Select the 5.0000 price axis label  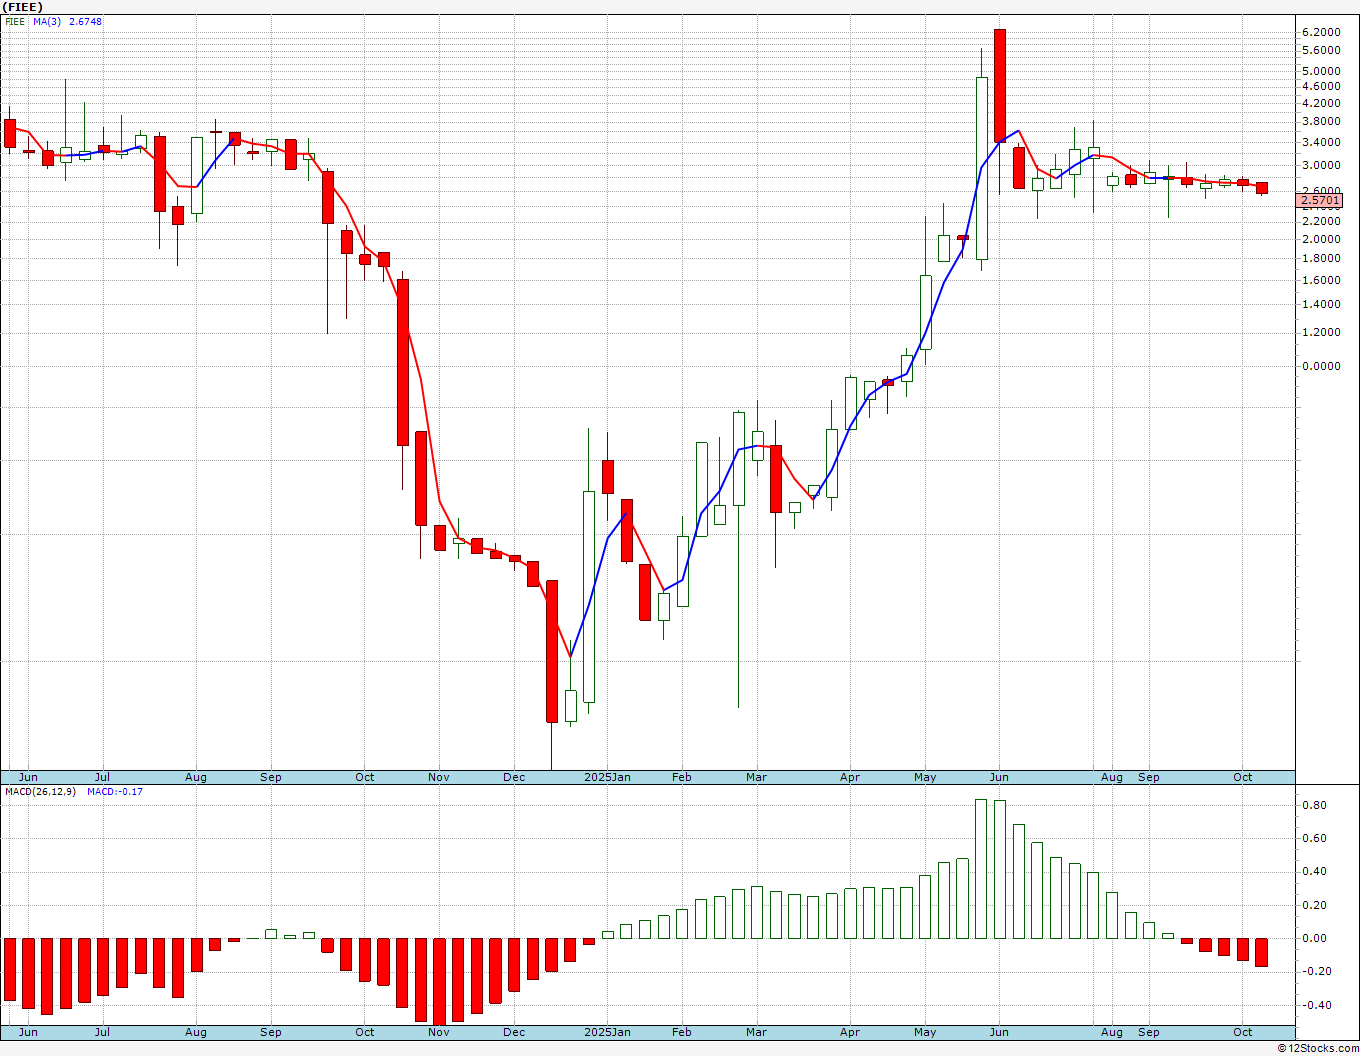tap(1320, 71)
